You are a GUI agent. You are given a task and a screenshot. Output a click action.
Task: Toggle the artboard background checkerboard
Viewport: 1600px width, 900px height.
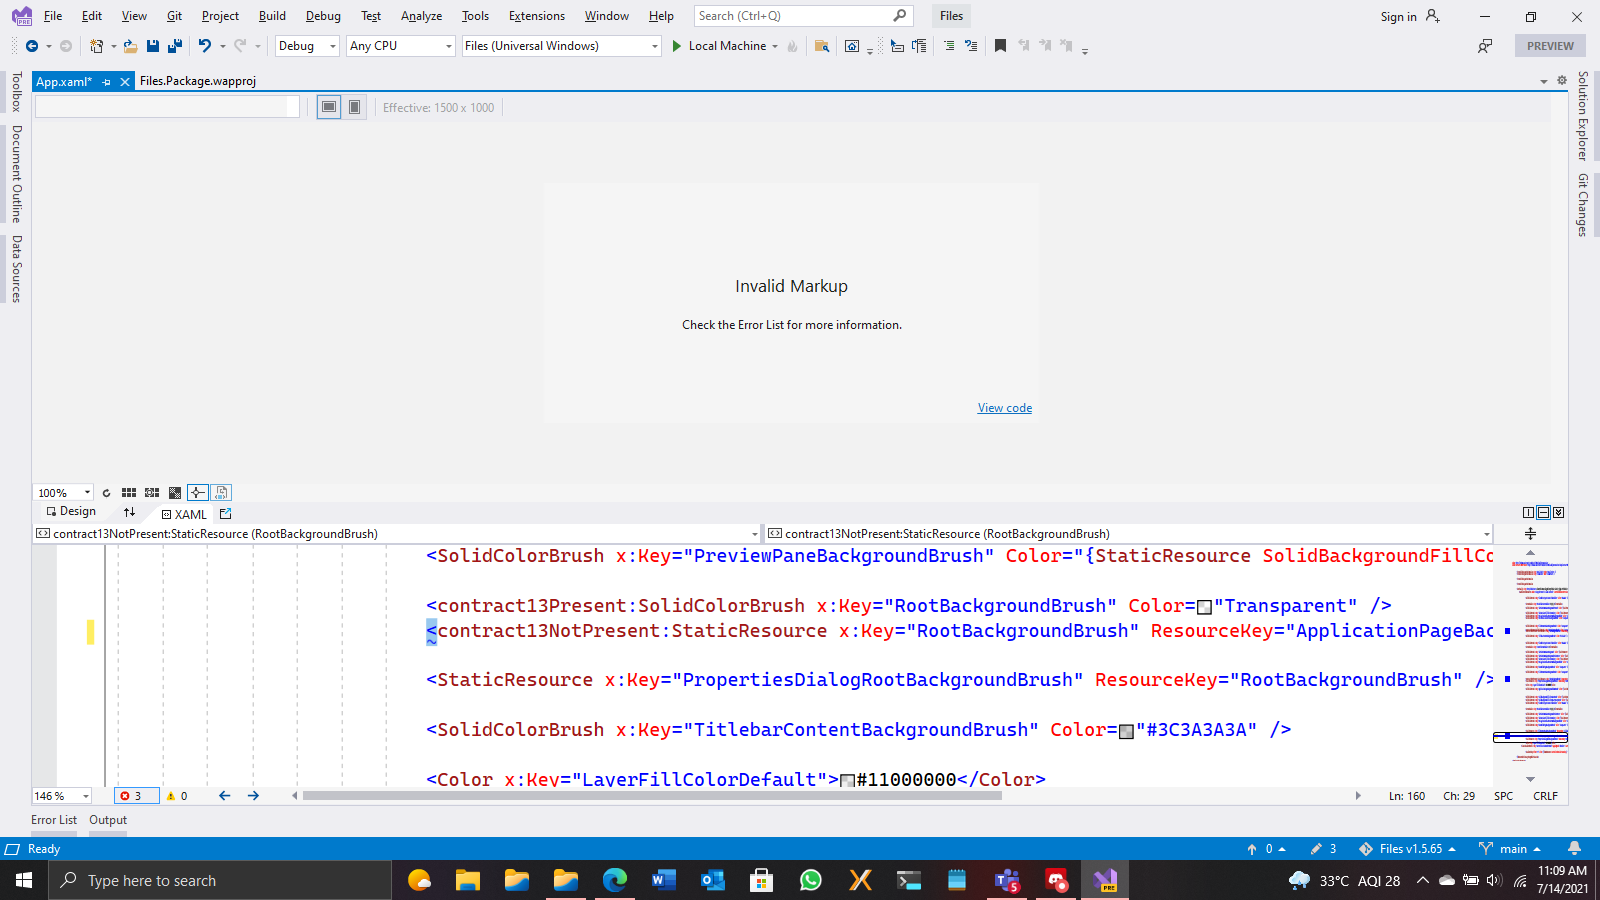coord(175,493)
